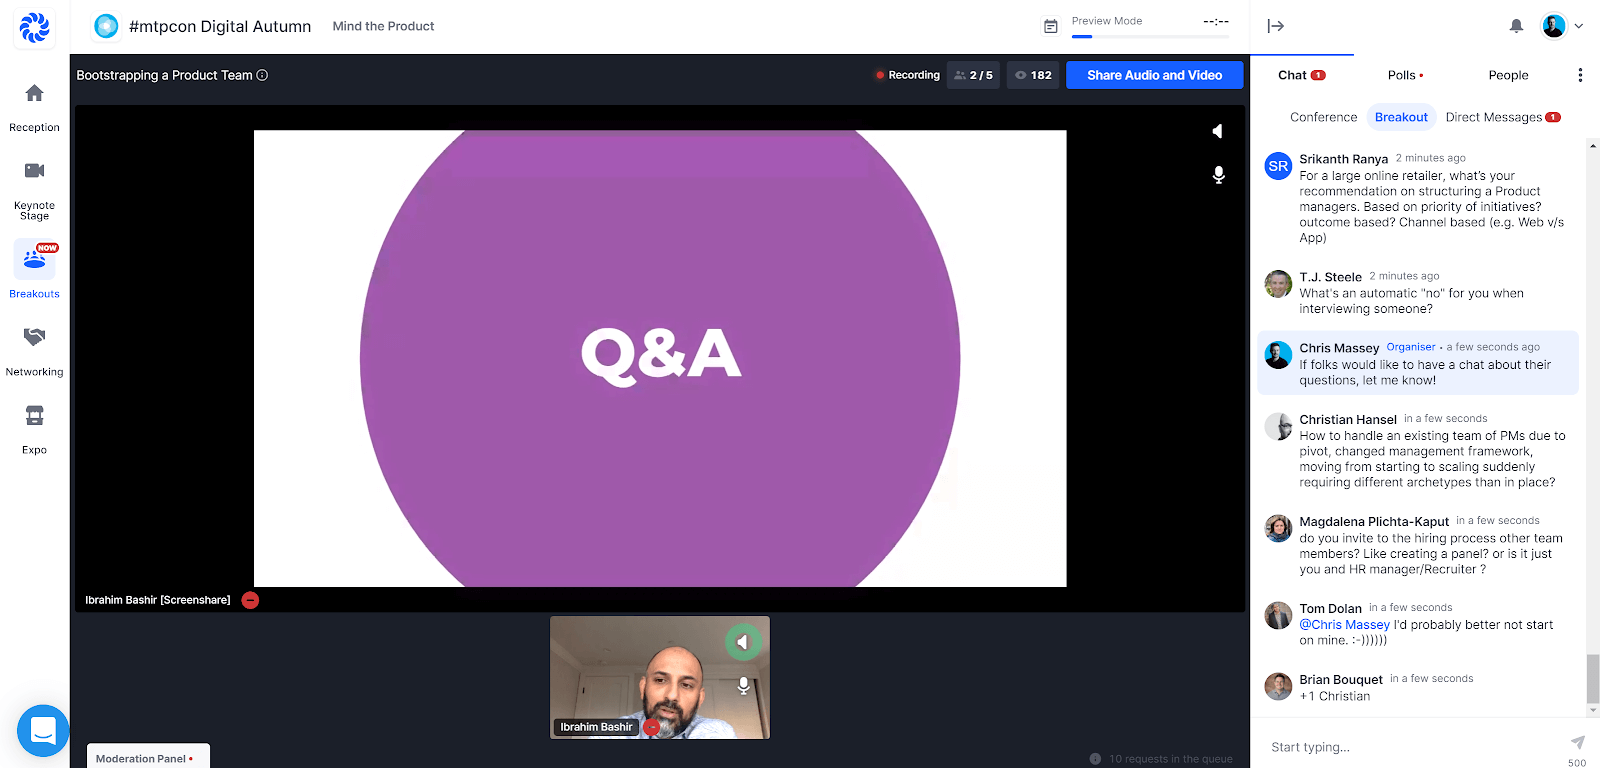Go to Reception via home icon
The image size is (1600, 768).
(34, 94)
